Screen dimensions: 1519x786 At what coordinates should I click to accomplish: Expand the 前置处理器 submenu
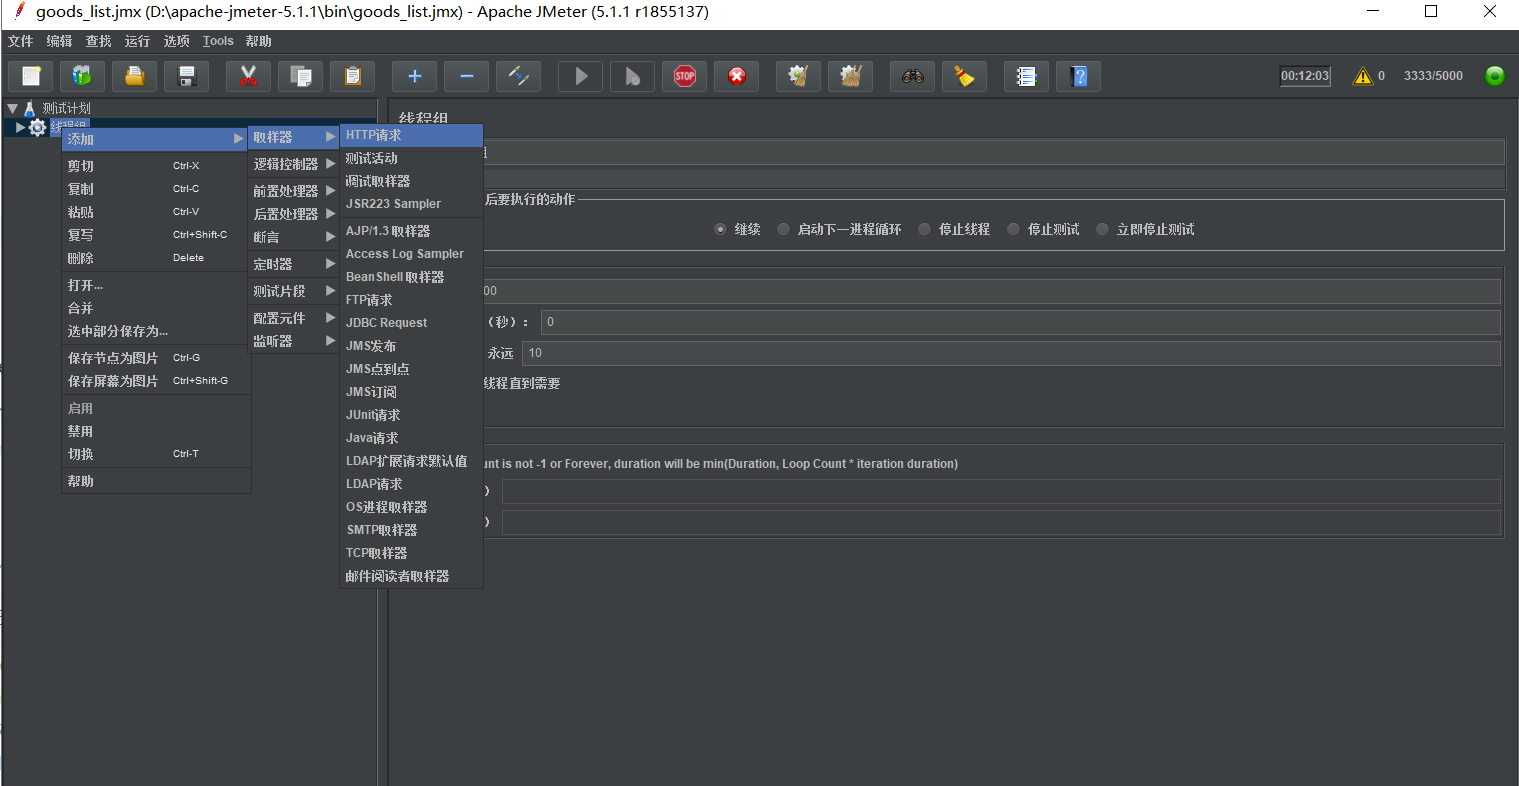click(294, 191)
